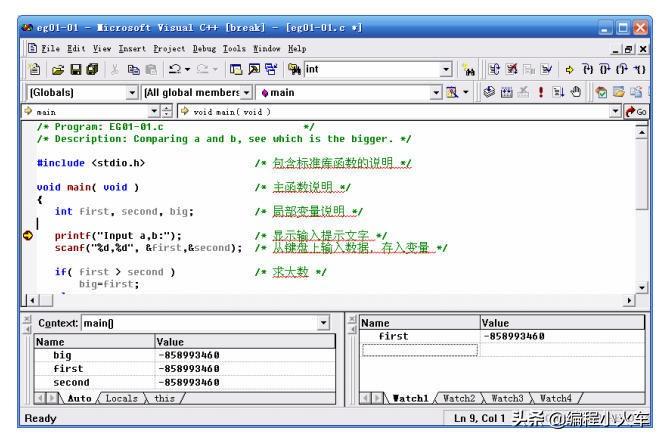Show next statement with yellow arrow icon
Image resolution: width=662 pixels, height=440 pixels.
click(570, 70)
